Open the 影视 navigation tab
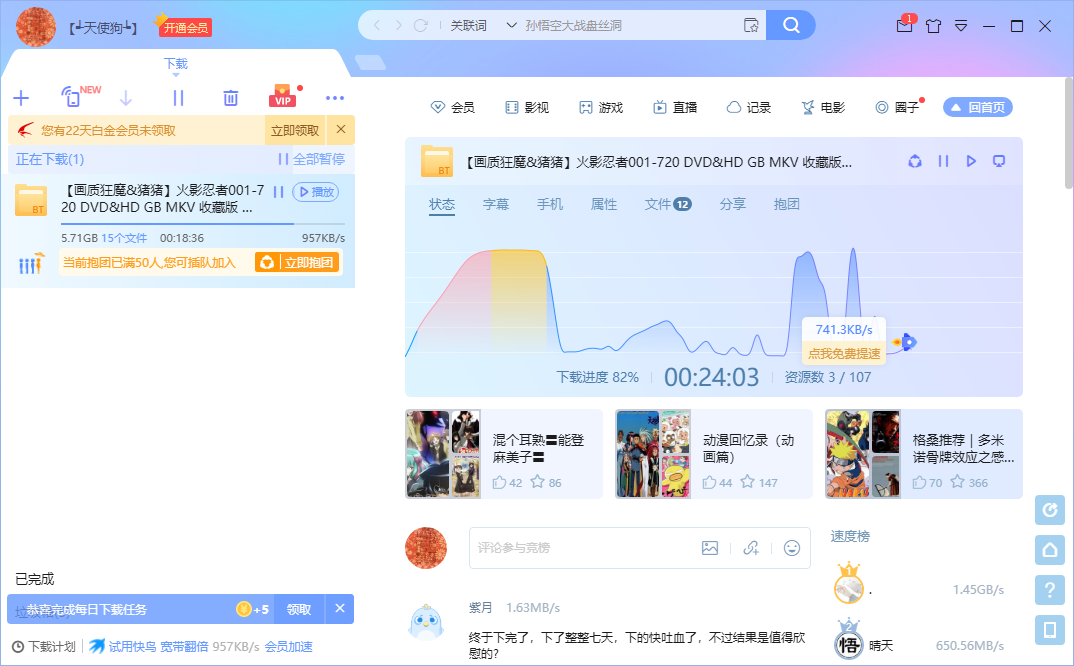The height and width of the screenshot is (666, 1074). pyautogui.click(x=527, y=108)
